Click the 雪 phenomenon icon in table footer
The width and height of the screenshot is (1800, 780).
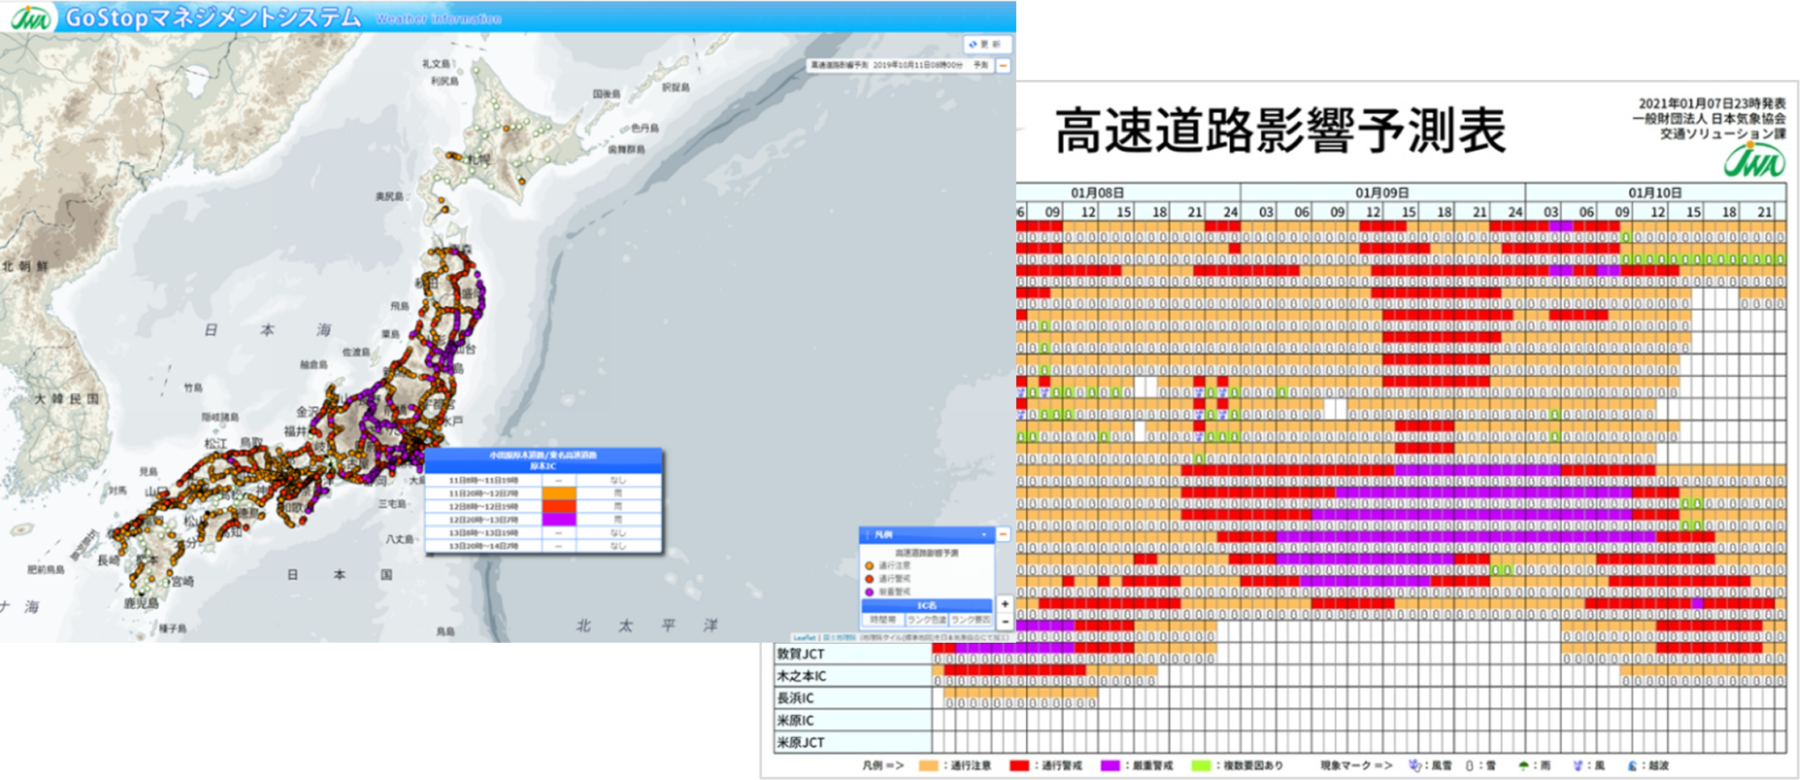(x=1469, y=766)
